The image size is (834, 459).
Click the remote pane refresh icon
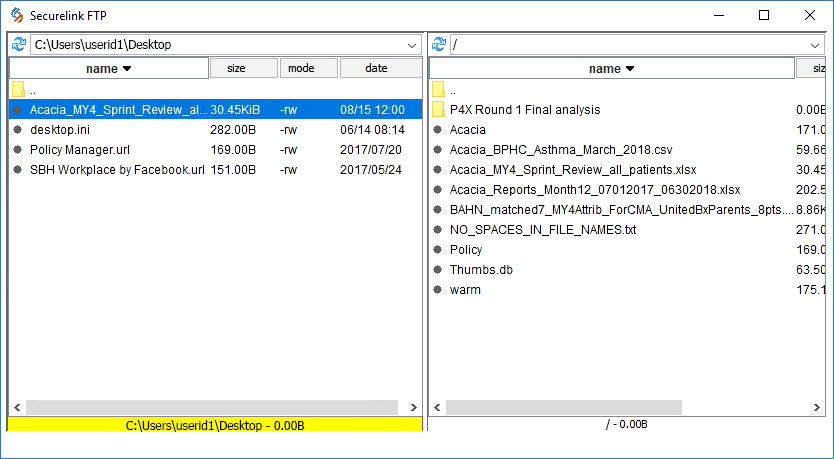(x=438, y=45)
